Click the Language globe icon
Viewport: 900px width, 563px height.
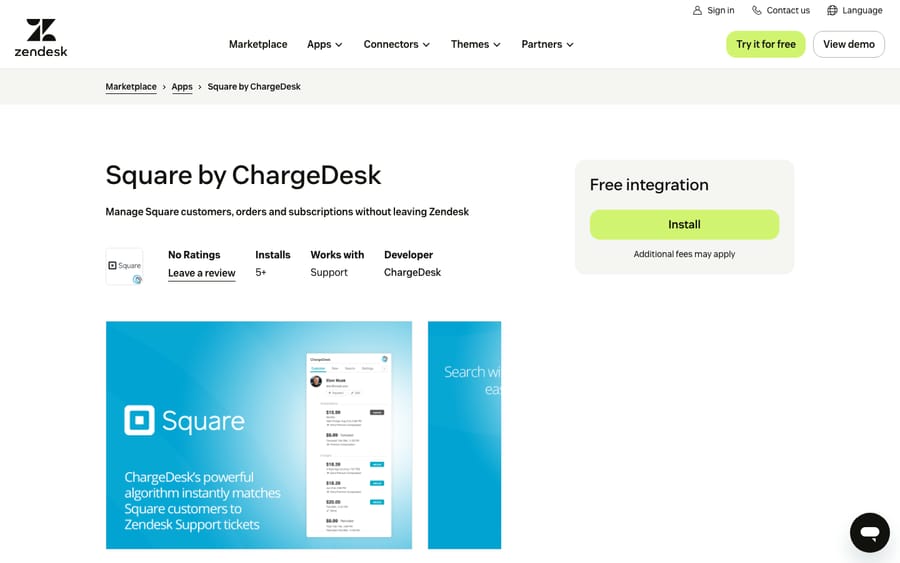(832, 10)
